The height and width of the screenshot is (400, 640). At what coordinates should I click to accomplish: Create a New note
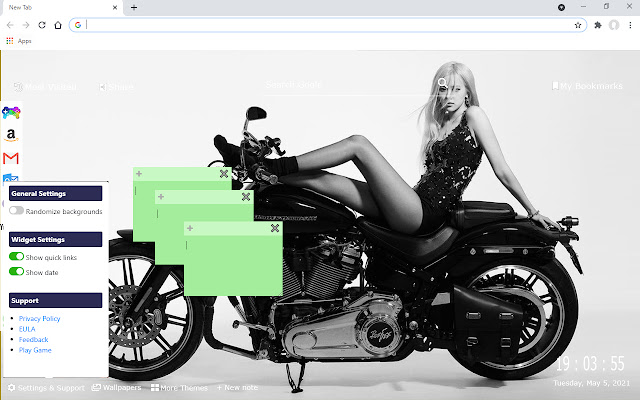coord(237,388)
